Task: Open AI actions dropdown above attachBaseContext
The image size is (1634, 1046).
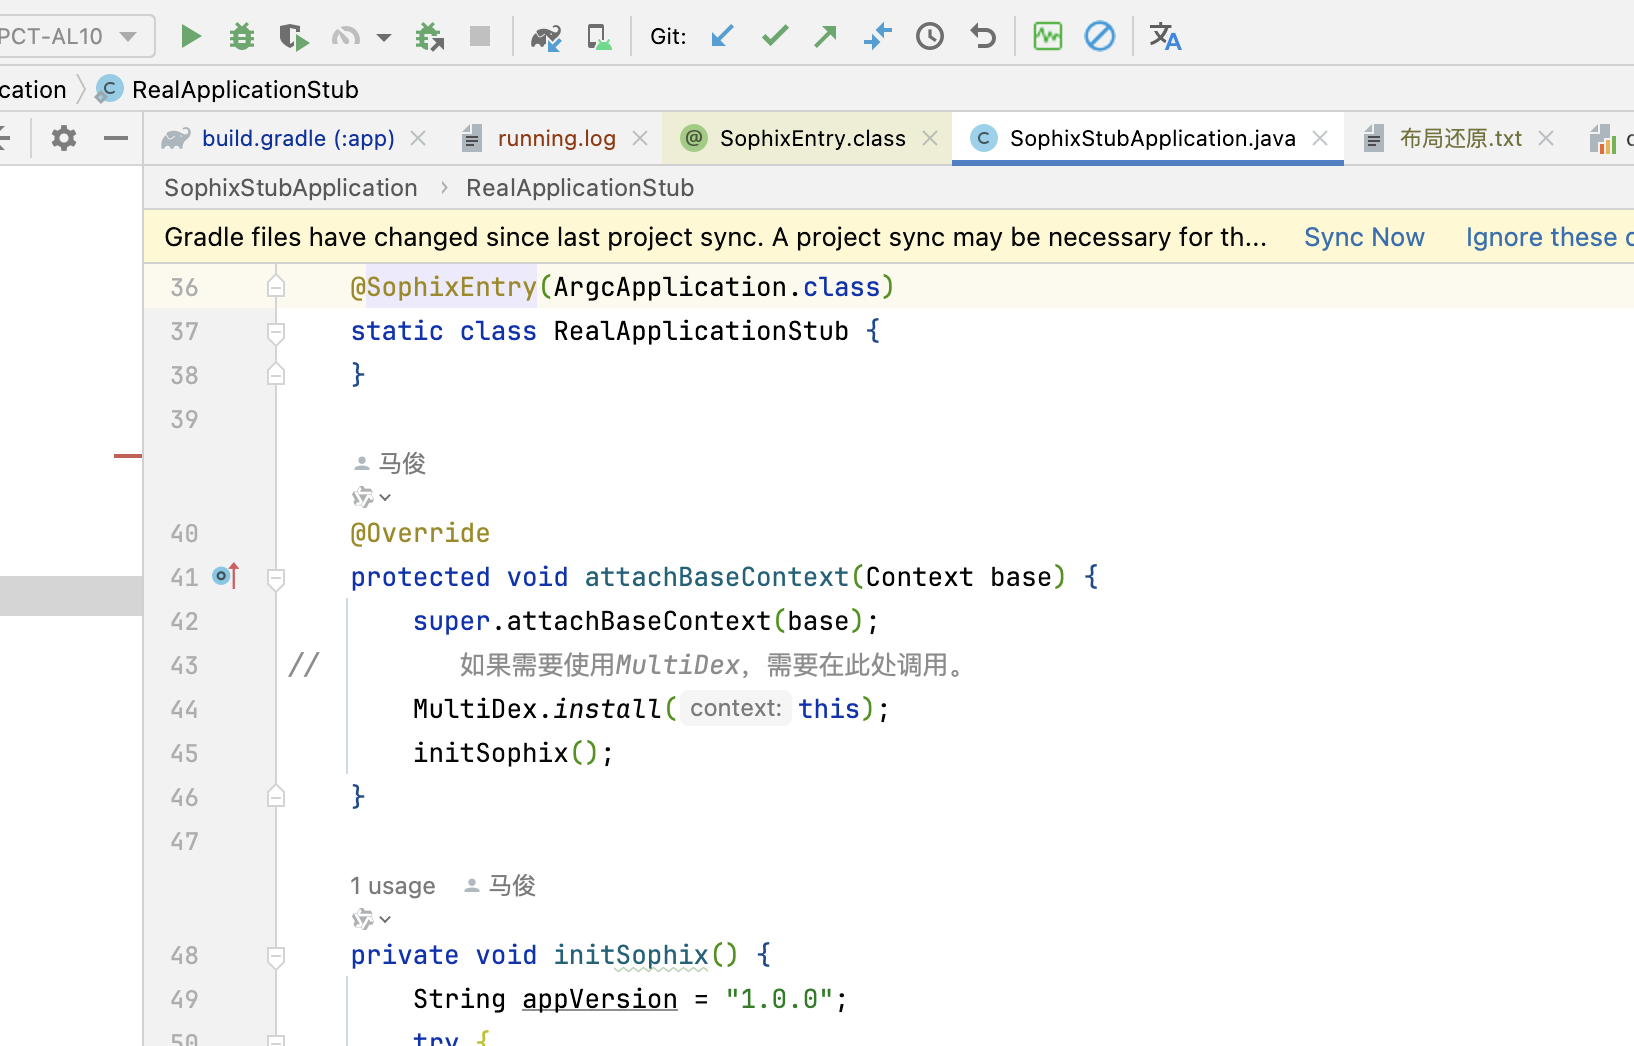Action: pos(371,497)
